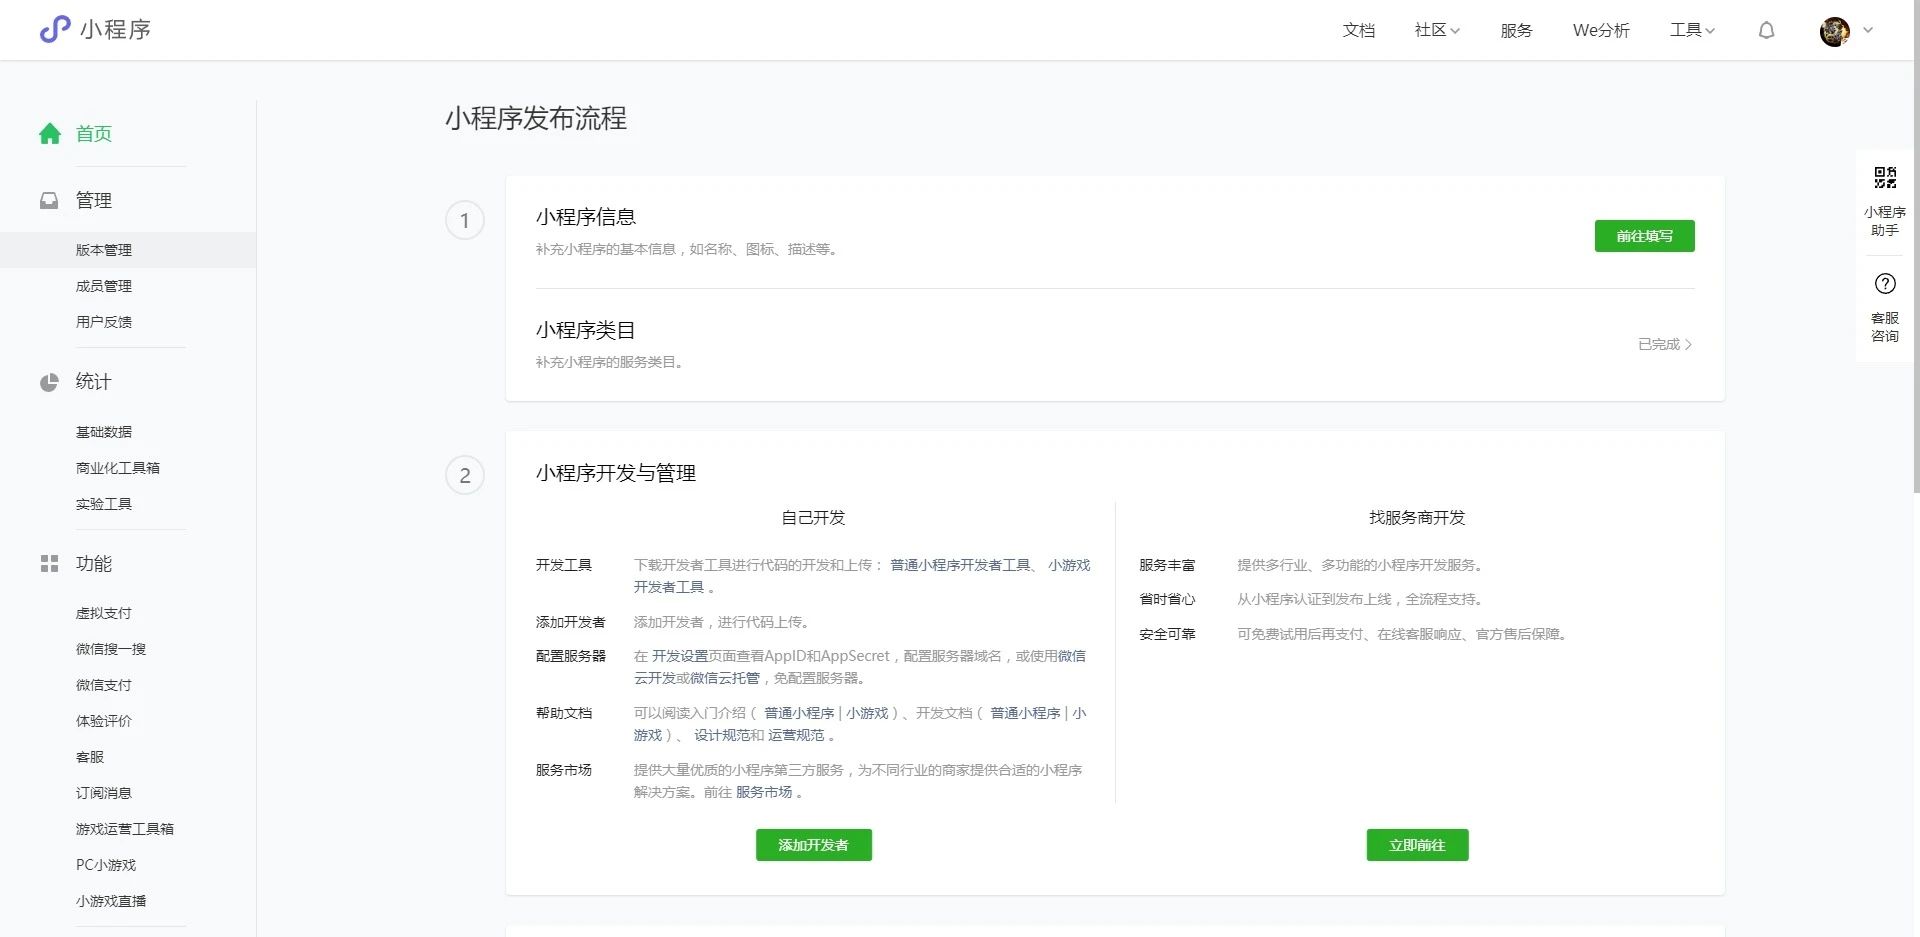1920x937 pixels.
Task: Select 成员管理 in the sidebar
Action: pos(104,286)
